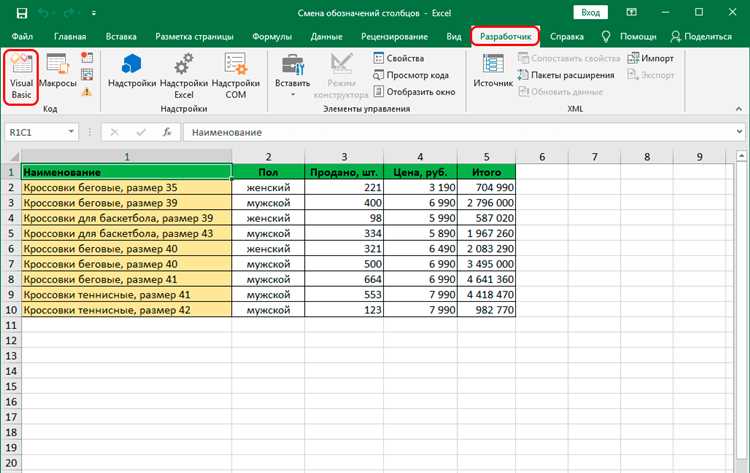Expand the formula bar chevron

(739, 132)
